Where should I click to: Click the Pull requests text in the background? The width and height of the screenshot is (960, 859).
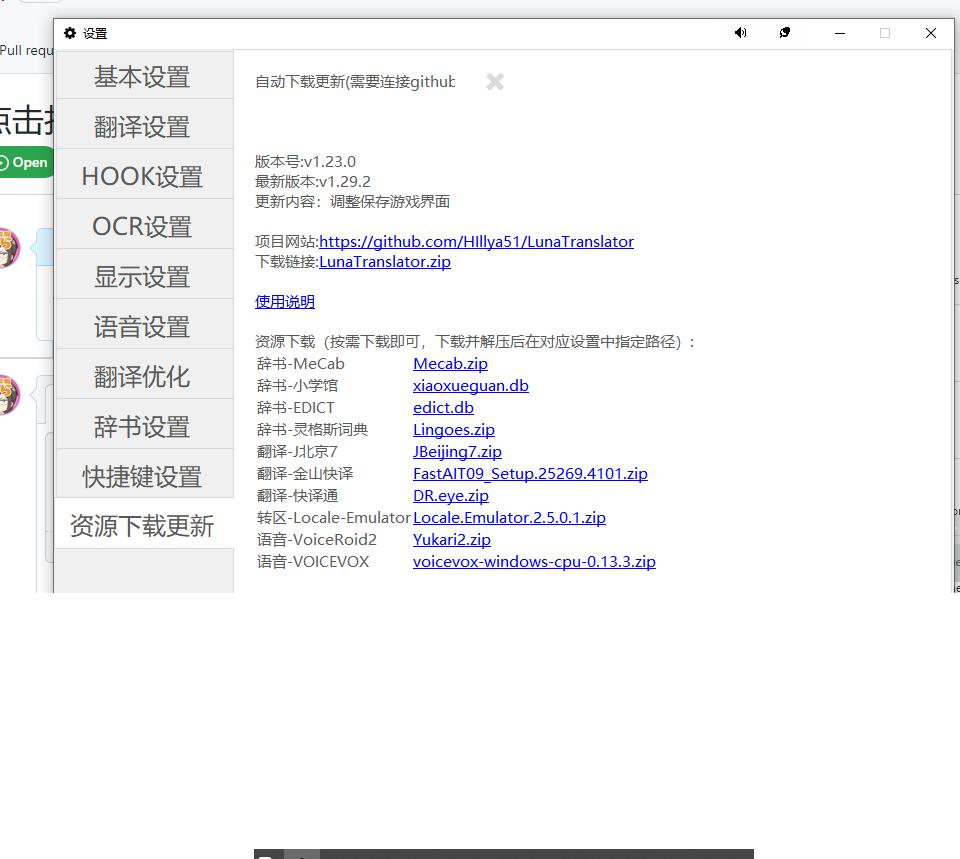click(24, 50)
